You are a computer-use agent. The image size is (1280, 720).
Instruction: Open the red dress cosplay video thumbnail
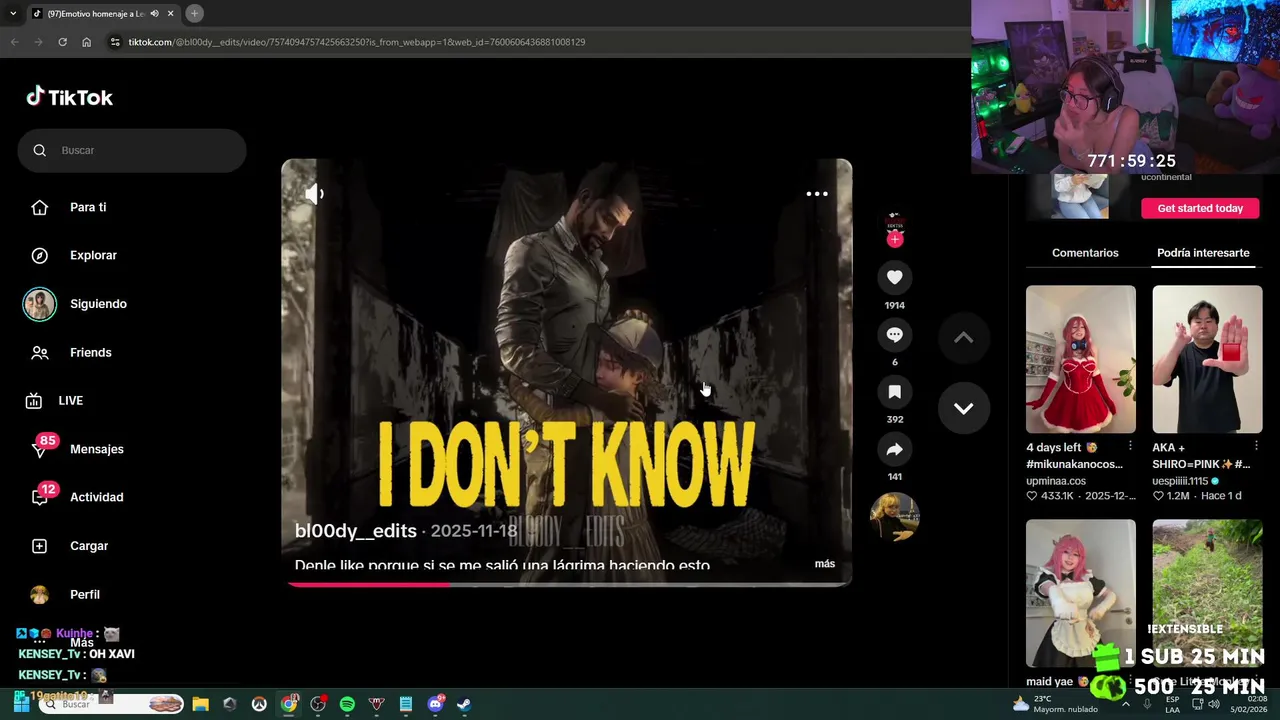click(x=1081, y=359)
